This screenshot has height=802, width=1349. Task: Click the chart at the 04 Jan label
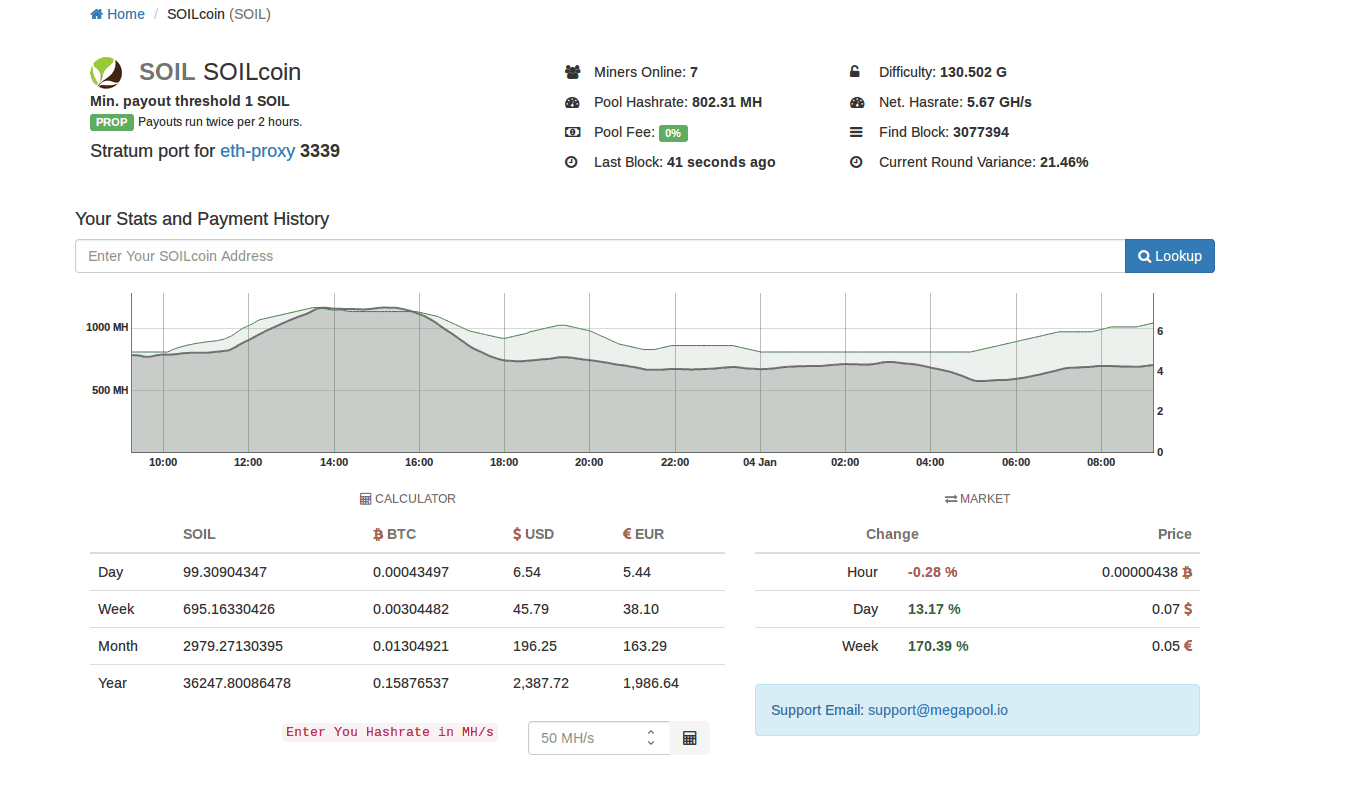pos(760,462)
